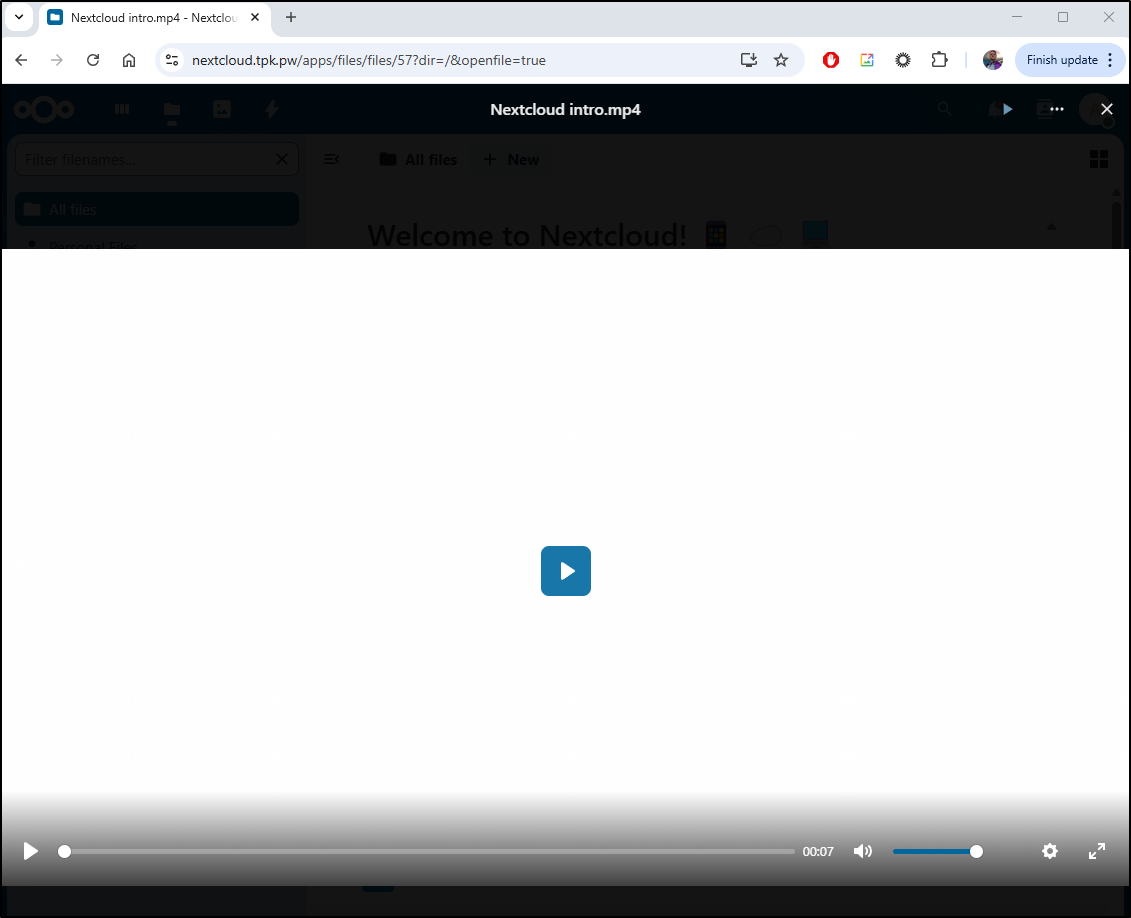Click the Finish update button
Viewport: 1131px width, 918px height.
point(1062,60)
